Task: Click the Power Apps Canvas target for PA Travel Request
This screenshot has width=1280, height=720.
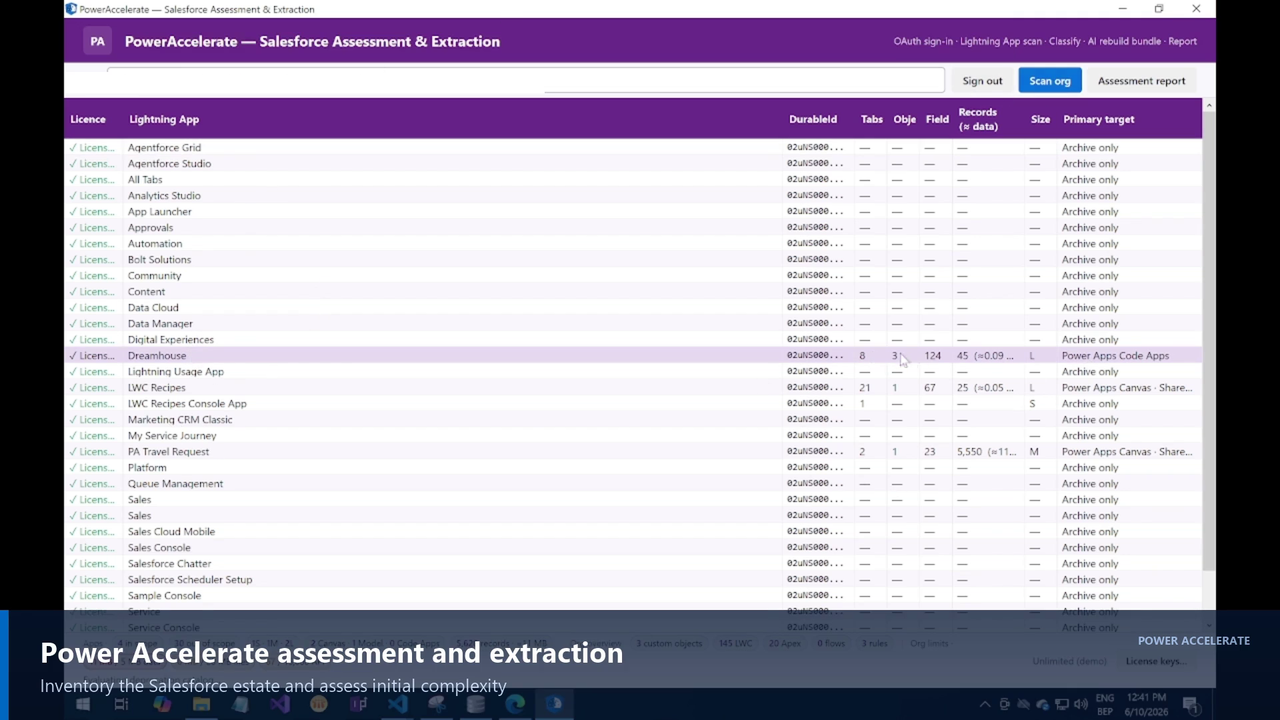Action: (x=1127, y=452)
